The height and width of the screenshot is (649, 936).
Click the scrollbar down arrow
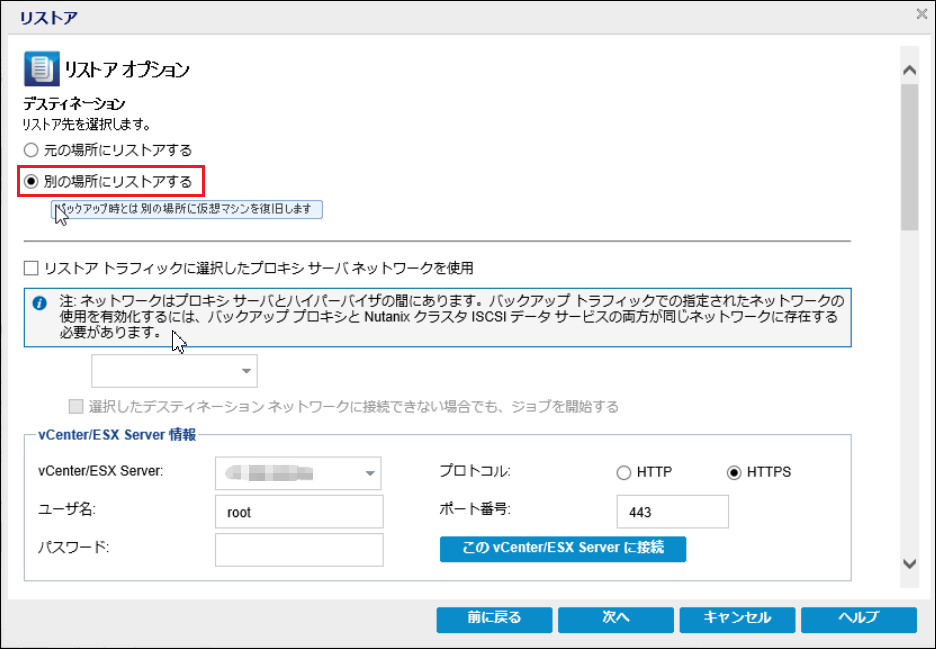click(909, 564)
